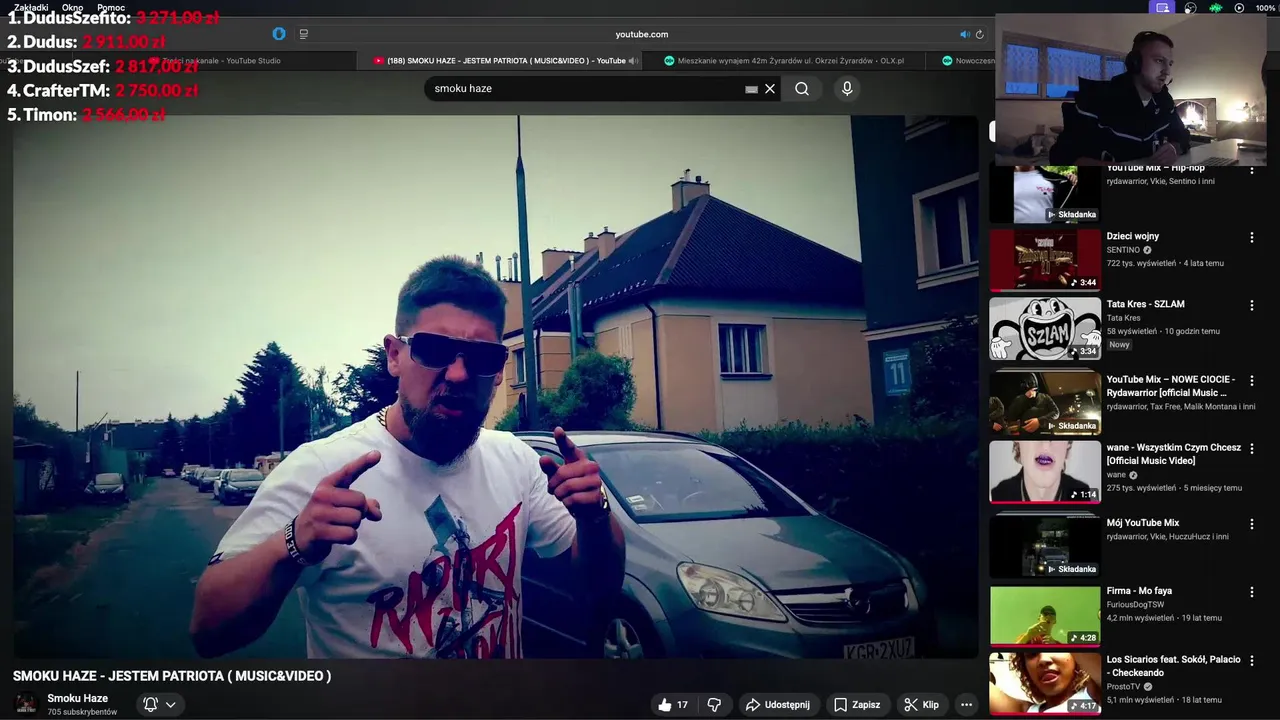Open Mój YouTube Mix title
This screenshot has height=720, width=1280.
(1143, 523)
